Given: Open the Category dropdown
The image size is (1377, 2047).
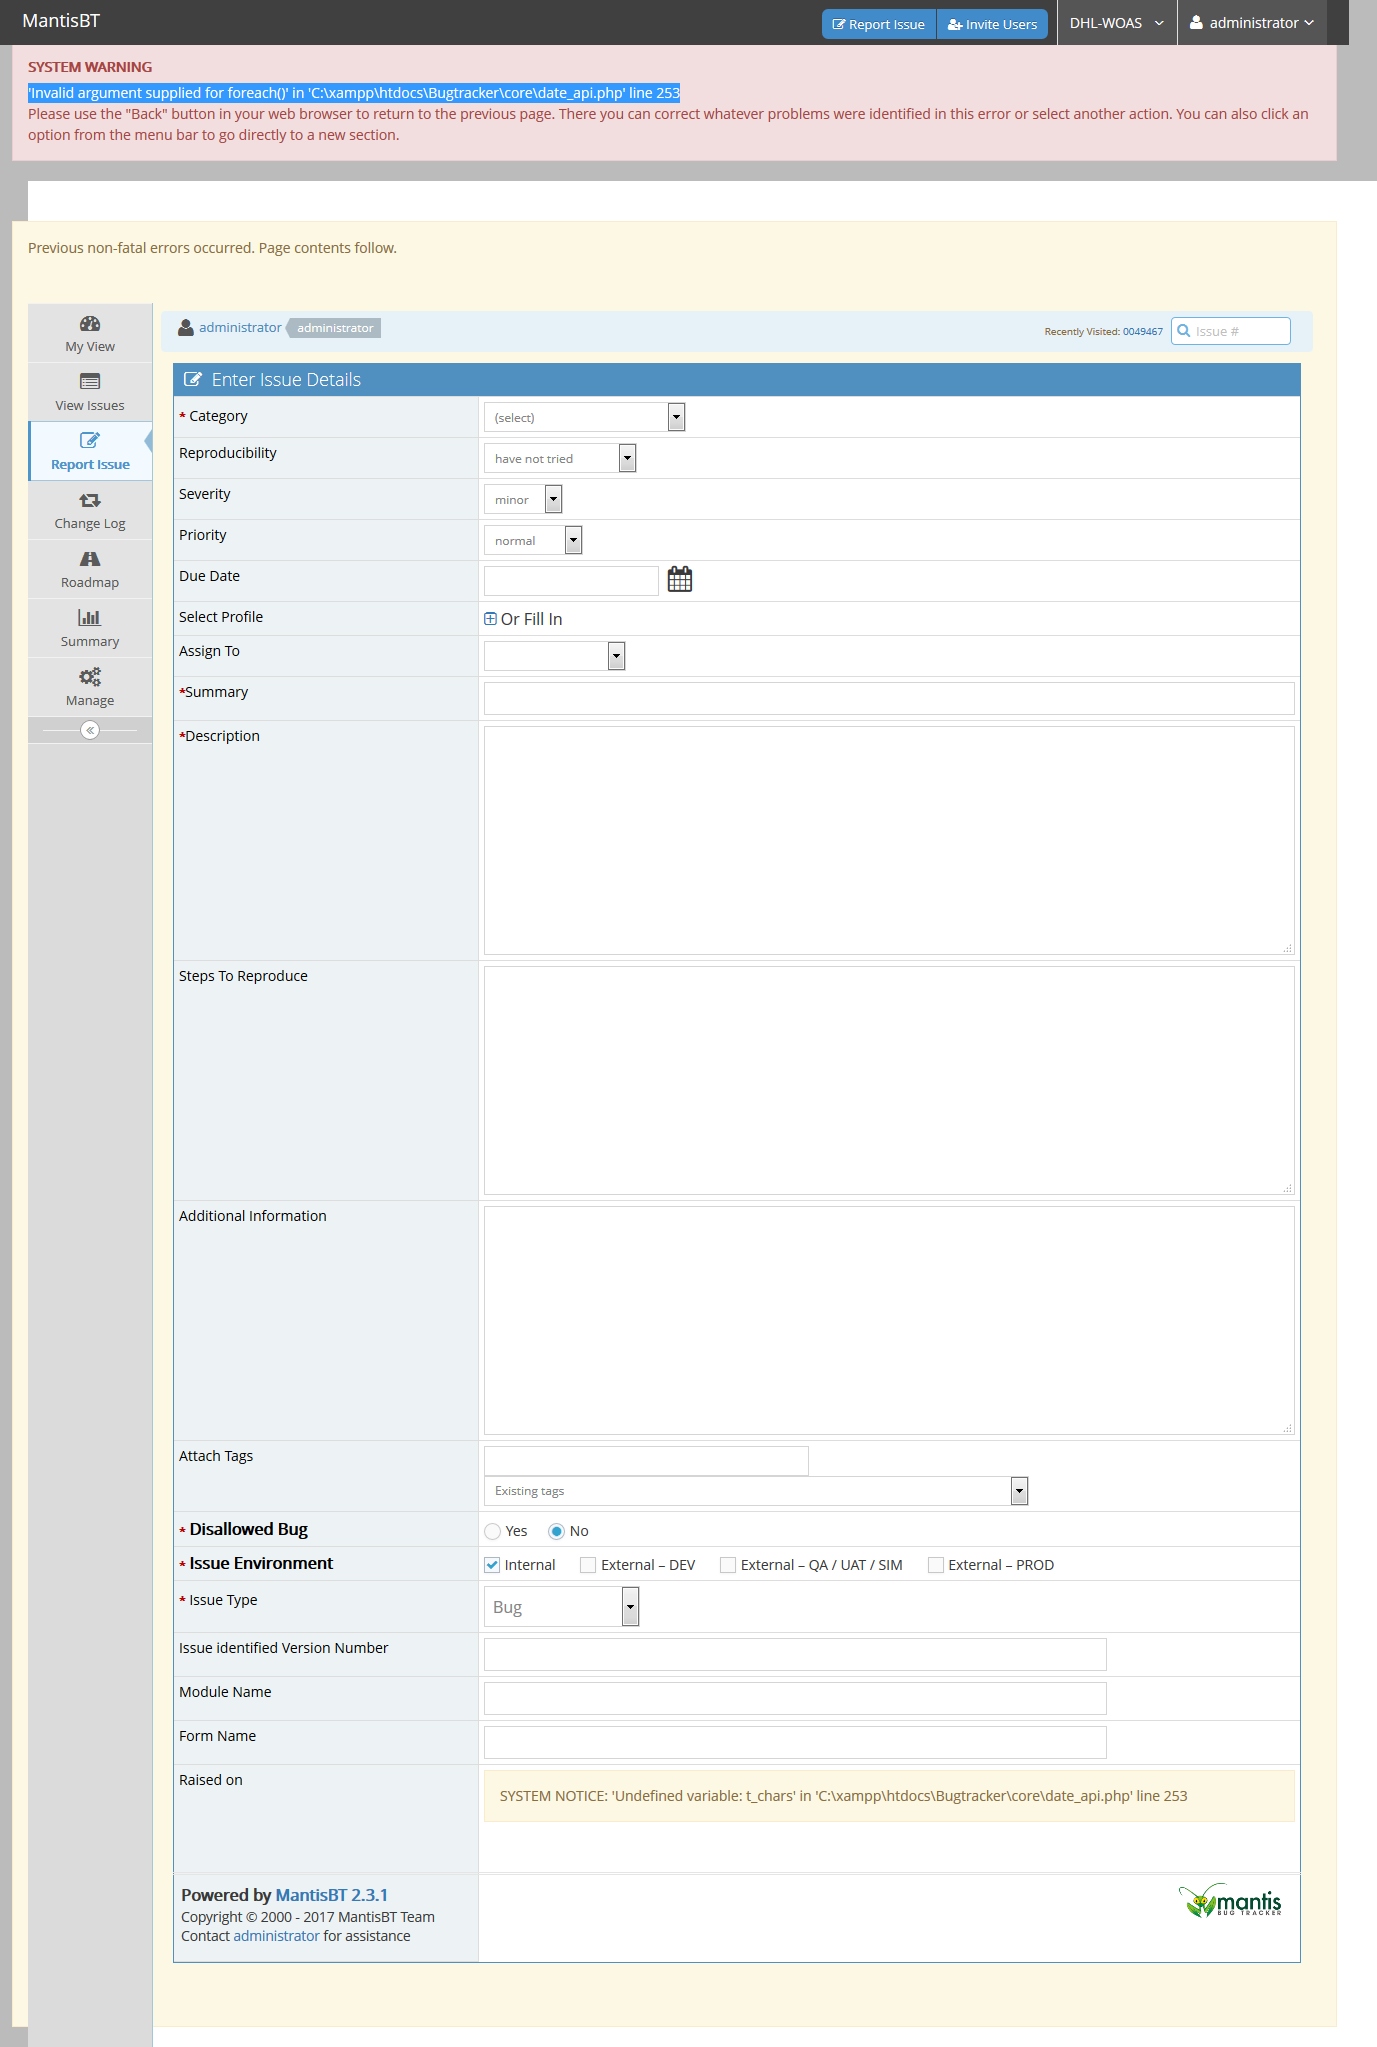Looking at the screenshot, I should [584, 417].
